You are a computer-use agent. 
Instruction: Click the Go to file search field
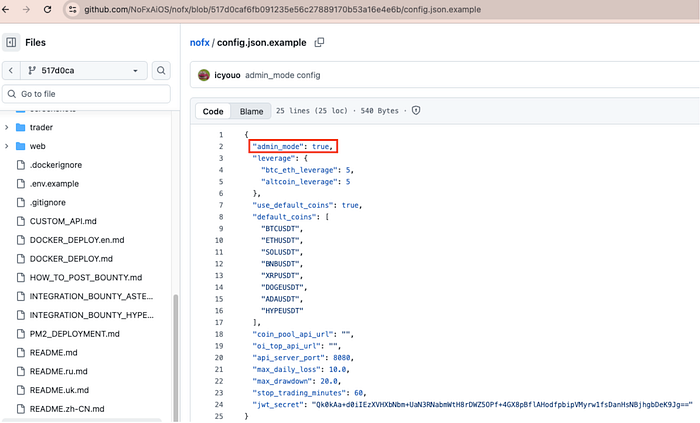click(x=88, y=94)
